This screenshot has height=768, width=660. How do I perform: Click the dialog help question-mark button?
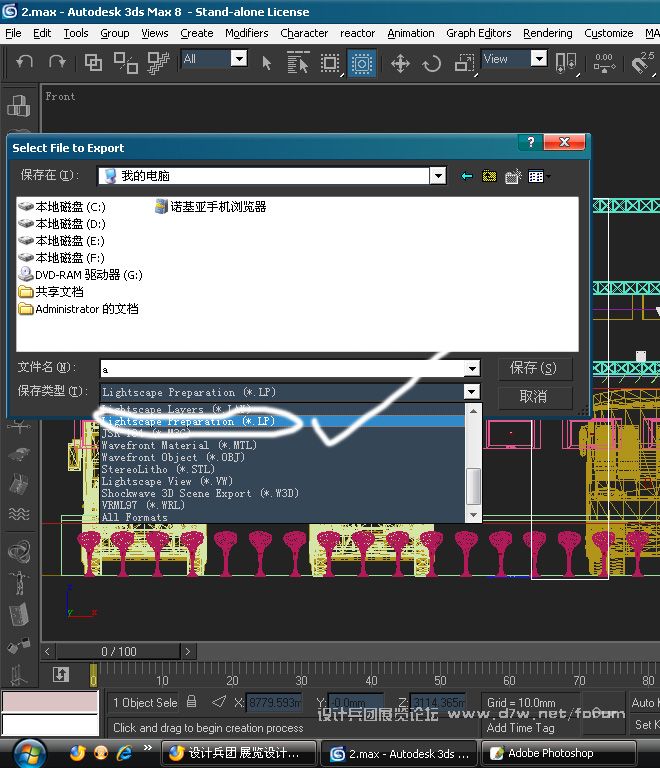(x=531, y=142)
